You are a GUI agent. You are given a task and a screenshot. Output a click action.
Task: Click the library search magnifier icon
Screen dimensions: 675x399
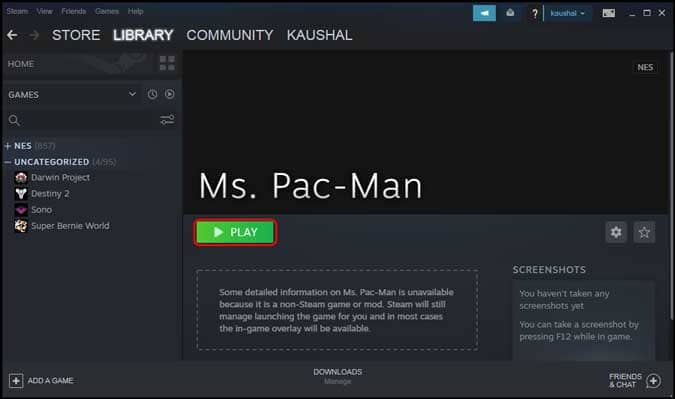[x=14, y=120]
